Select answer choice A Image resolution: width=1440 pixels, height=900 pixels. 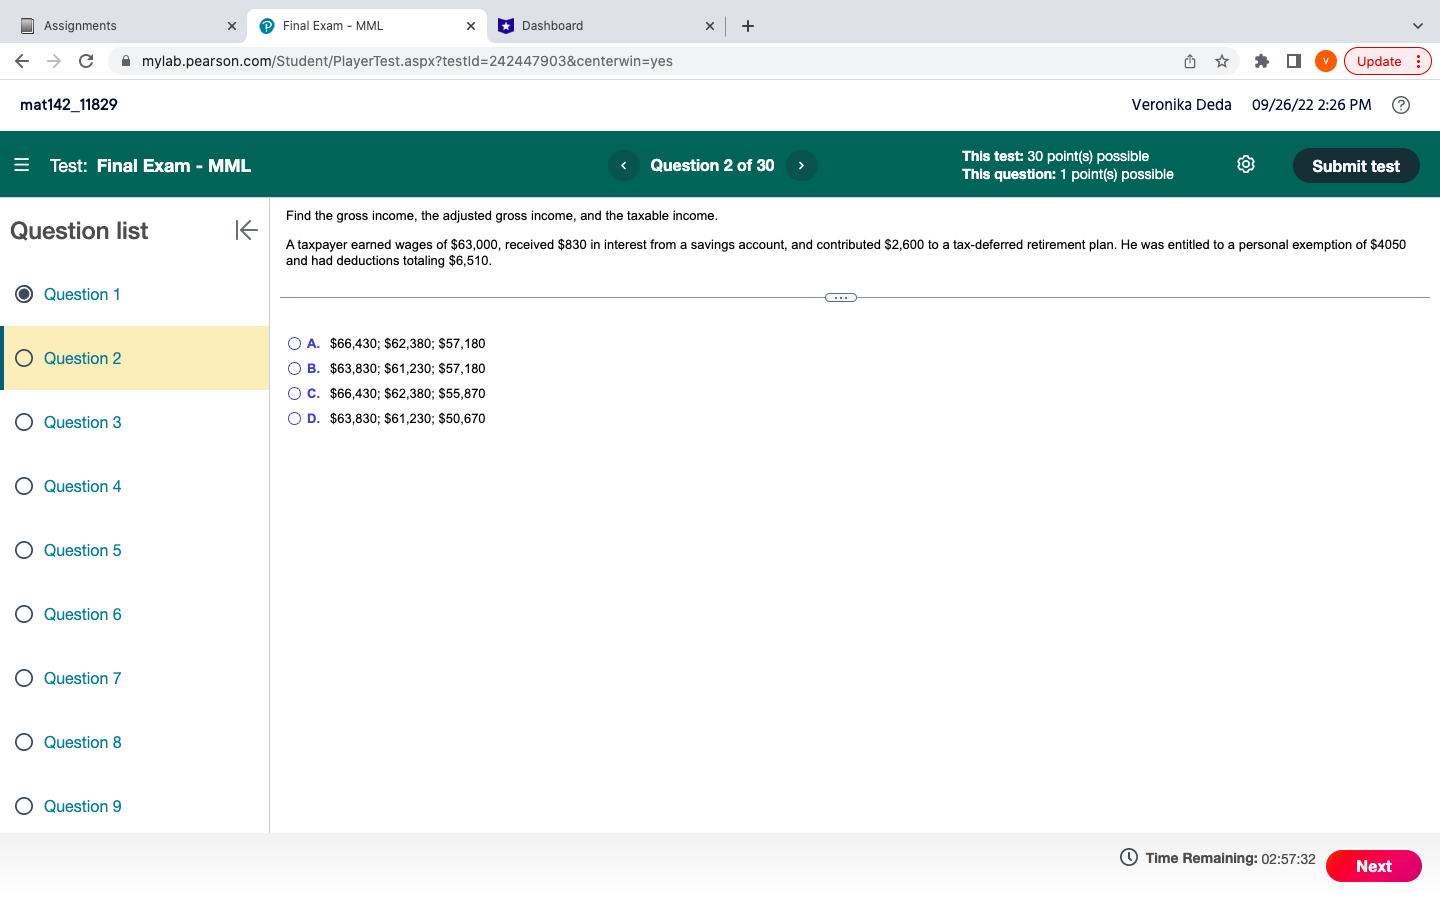[x=294, y=343]
